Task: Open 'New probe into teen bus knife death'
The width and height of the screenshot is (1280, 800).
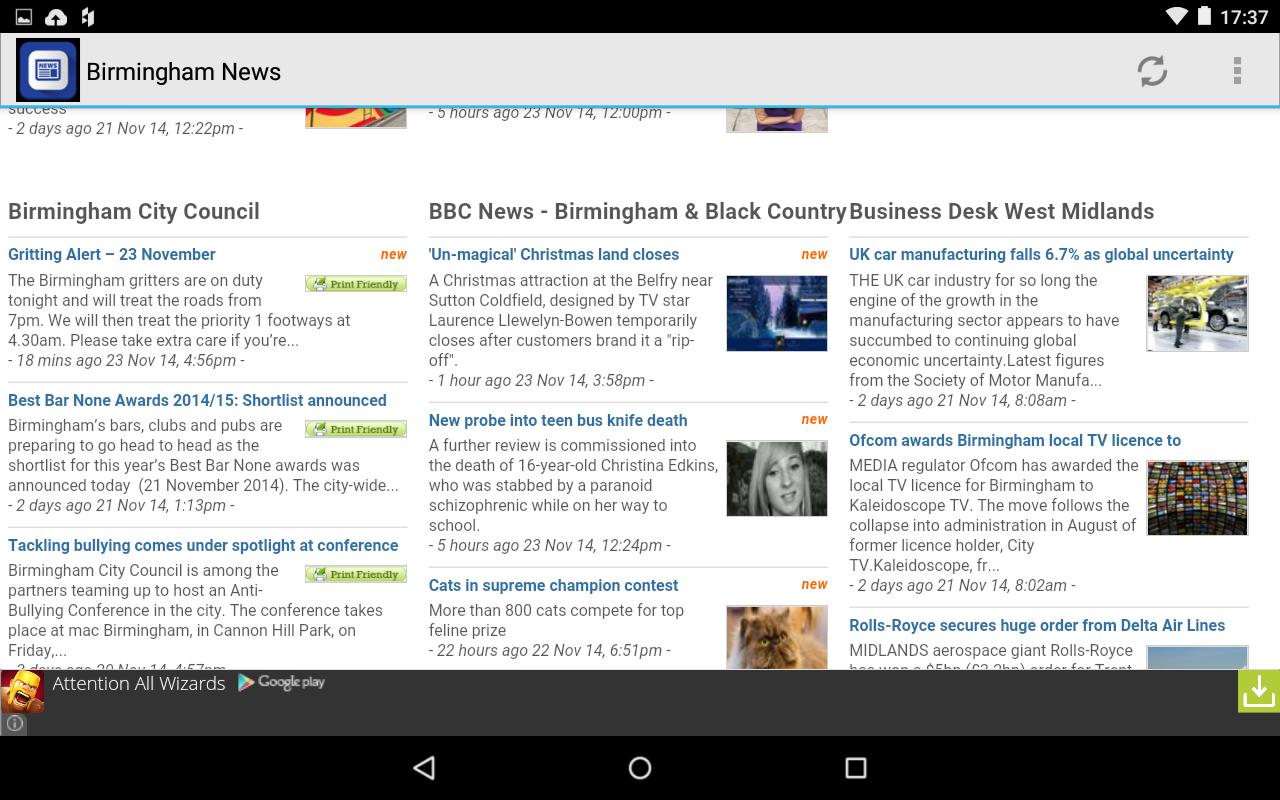Action: click(x=558, y=420)
